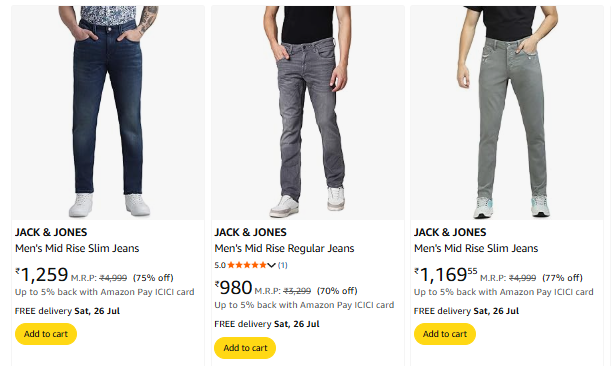Open the dark blue slim jeans image
Viewport: 611px width, 366px height.
click(x=108, y=113)
